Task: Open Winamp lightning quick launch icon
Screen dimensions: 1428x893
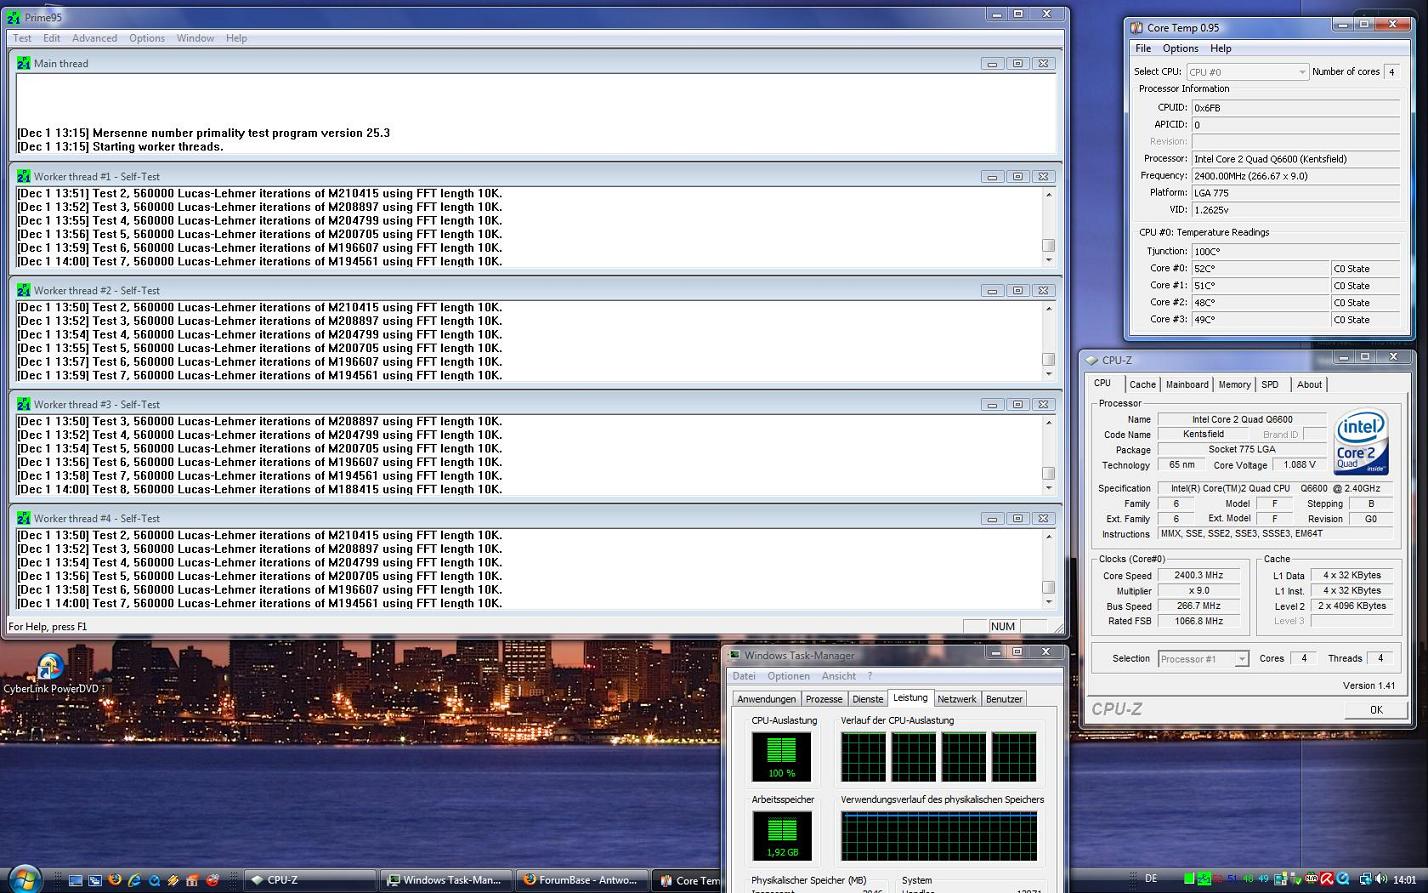Action: click(x=173, y=881)
